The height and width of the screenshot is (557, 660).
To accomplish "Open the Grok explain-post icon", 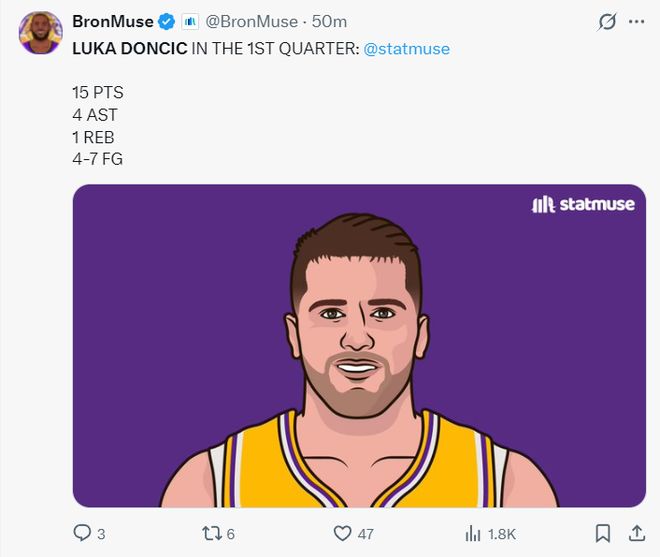I will coord(606,22).
